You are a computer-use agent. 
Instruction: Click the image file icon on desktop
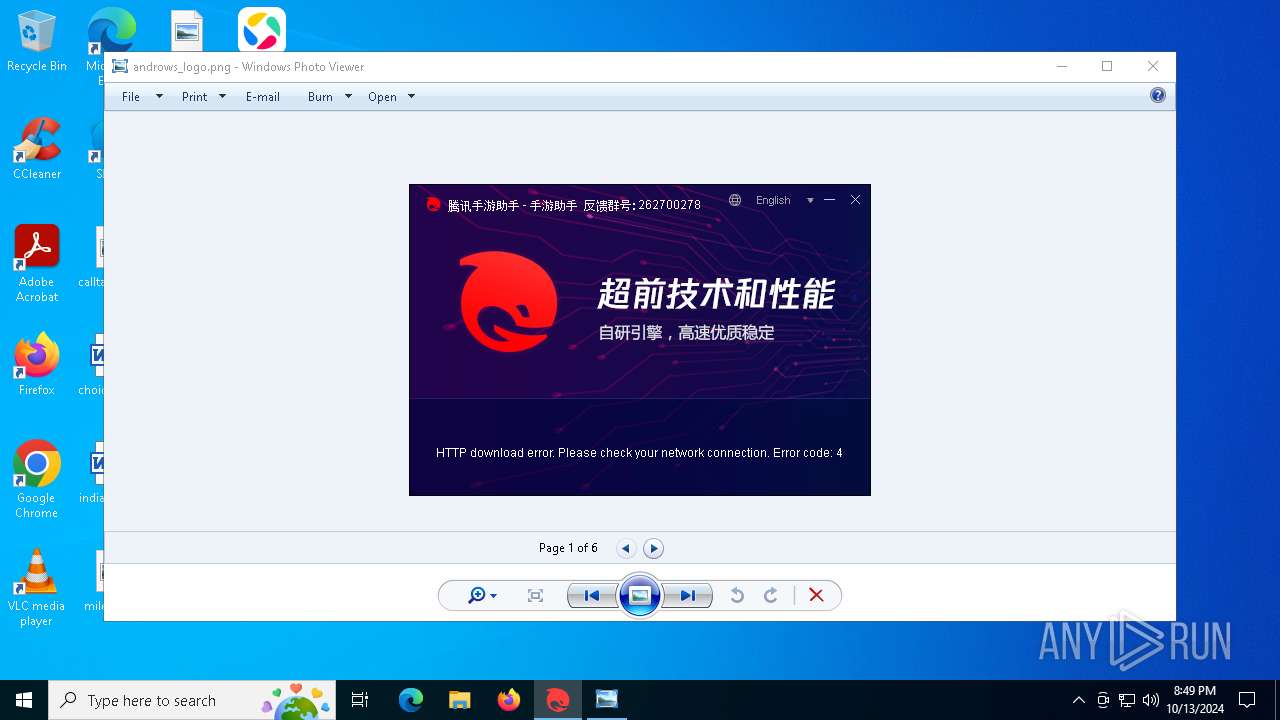(187, 31)
